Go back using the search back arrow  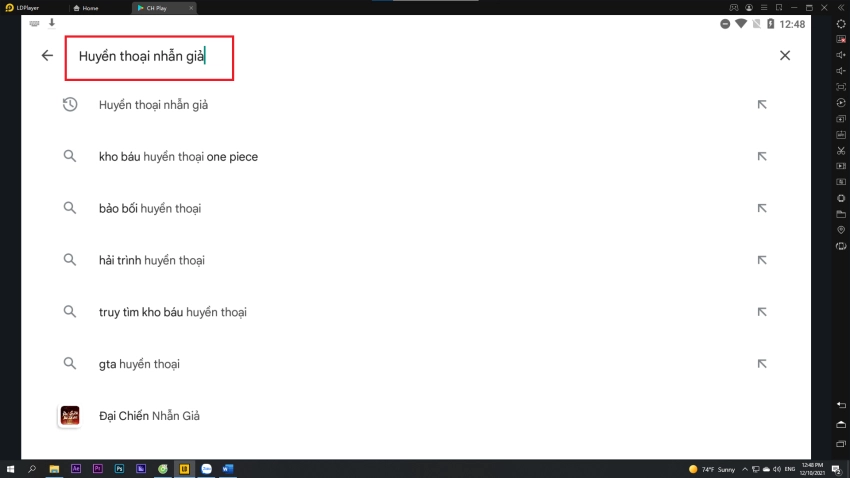point(47,56)
